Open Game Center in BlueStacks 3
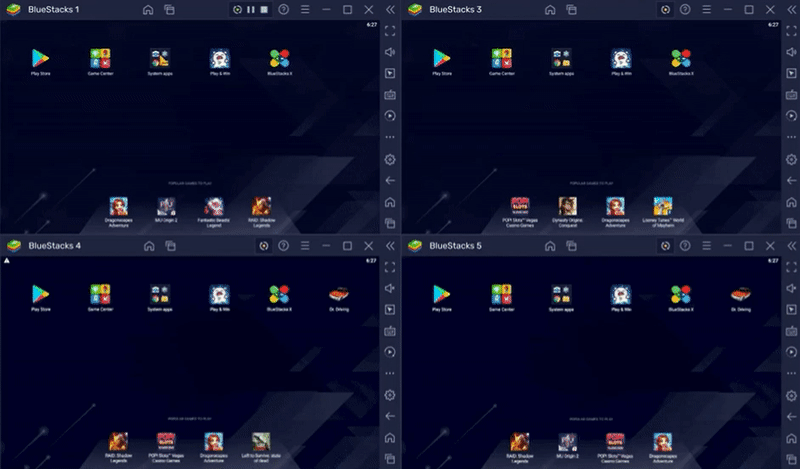This screenshot has height=469, width=800. [502, 59]
